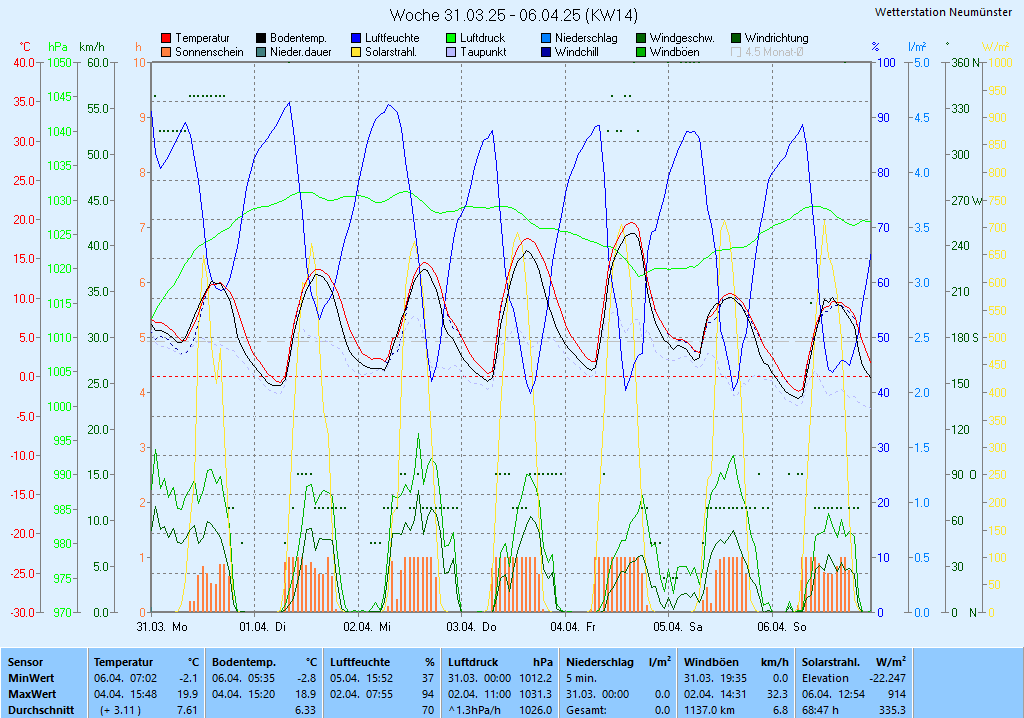The width and height of the screenshot is (1024, 718).
Task: Enable the 4.5 Monat-Ø checkbox
Action: tap(736, 52)
